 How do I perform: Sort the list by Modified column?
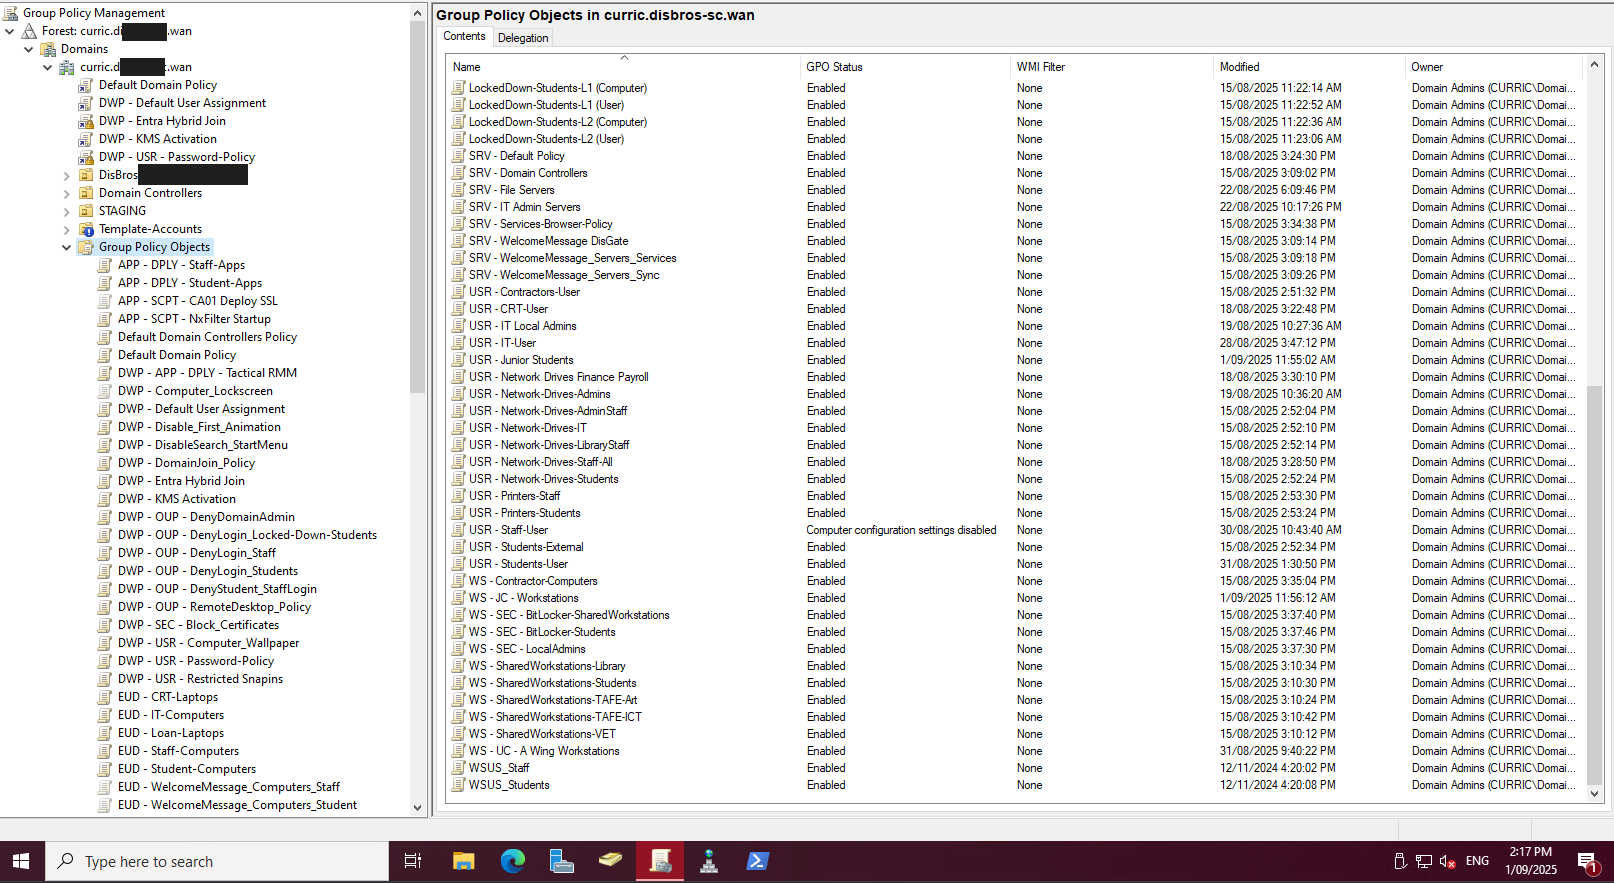click(1239, 67)
